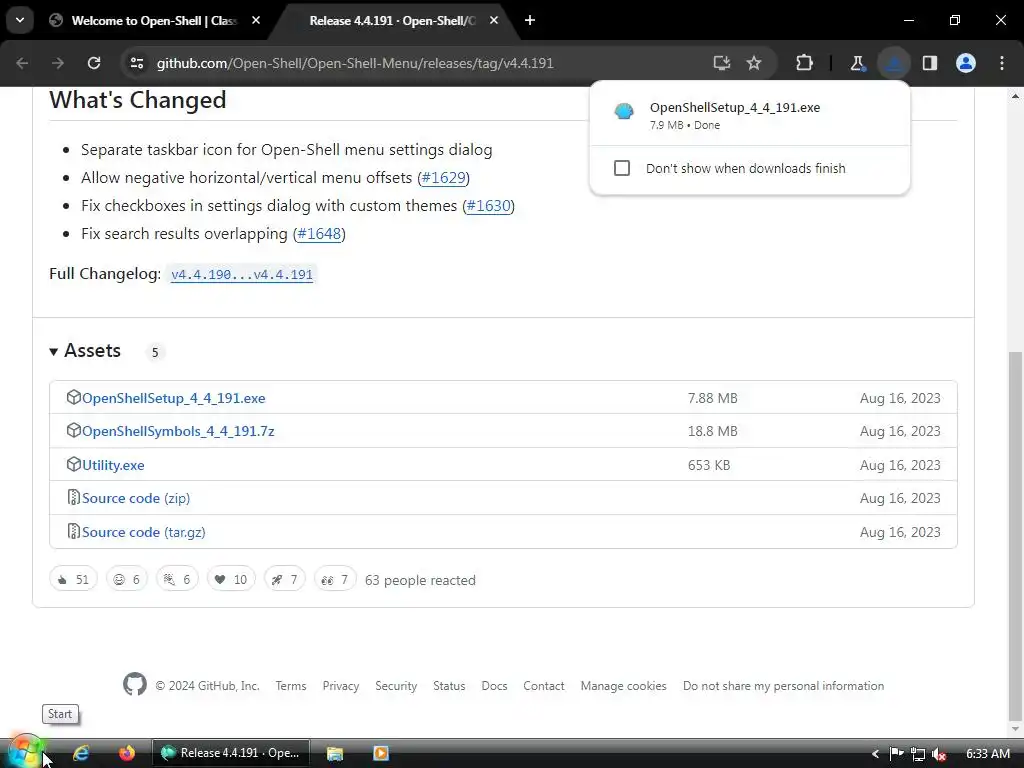Screen dimensions: 1024x768
Task: Open issue #1648 link
Action: click(319, 234)
